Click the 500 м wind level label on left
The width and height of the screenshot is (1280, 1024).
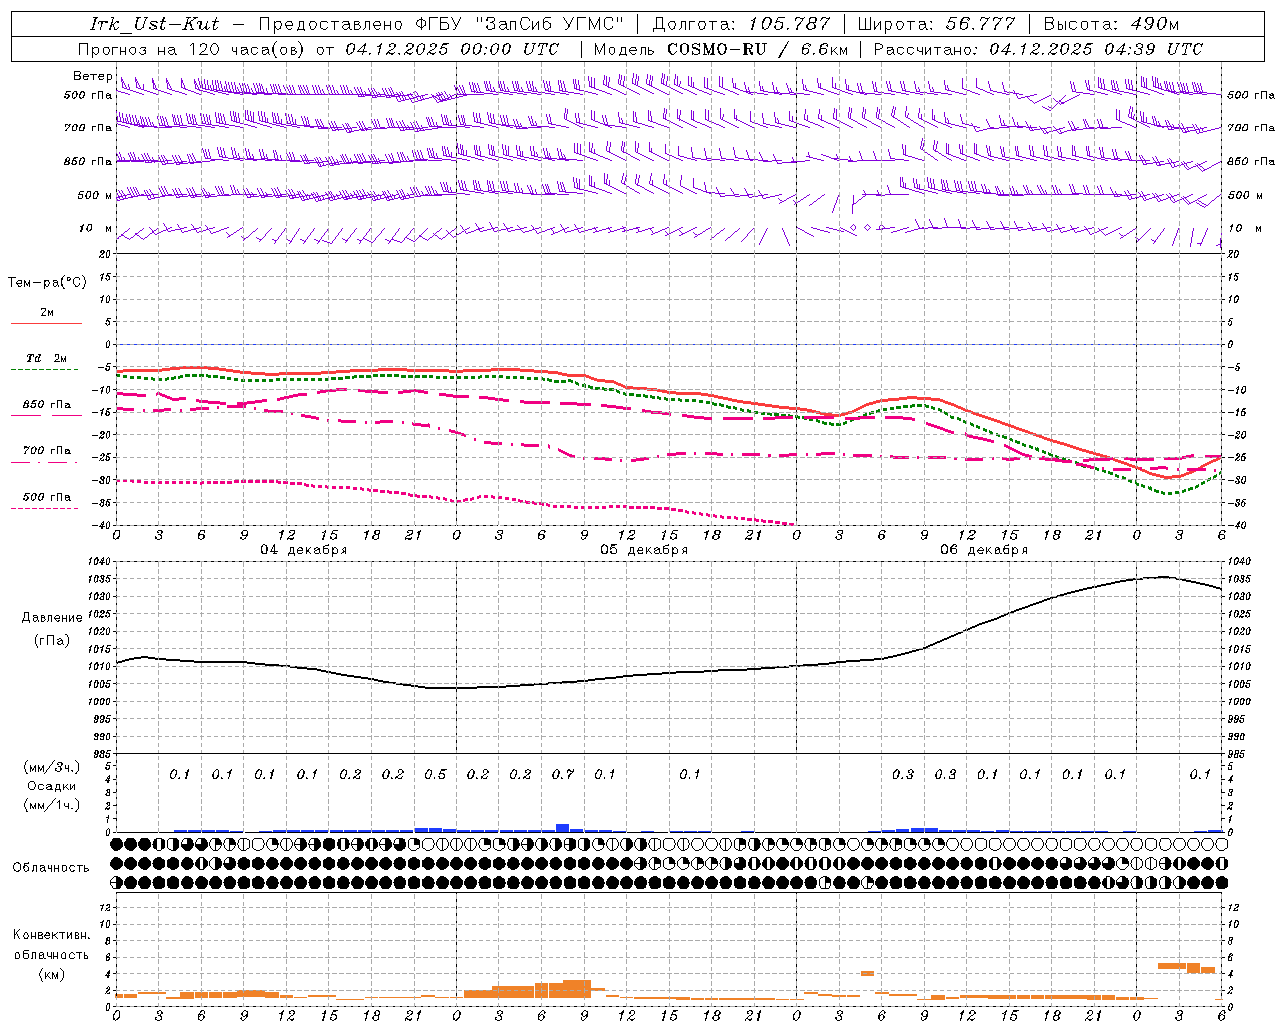(x=96, y=195)
